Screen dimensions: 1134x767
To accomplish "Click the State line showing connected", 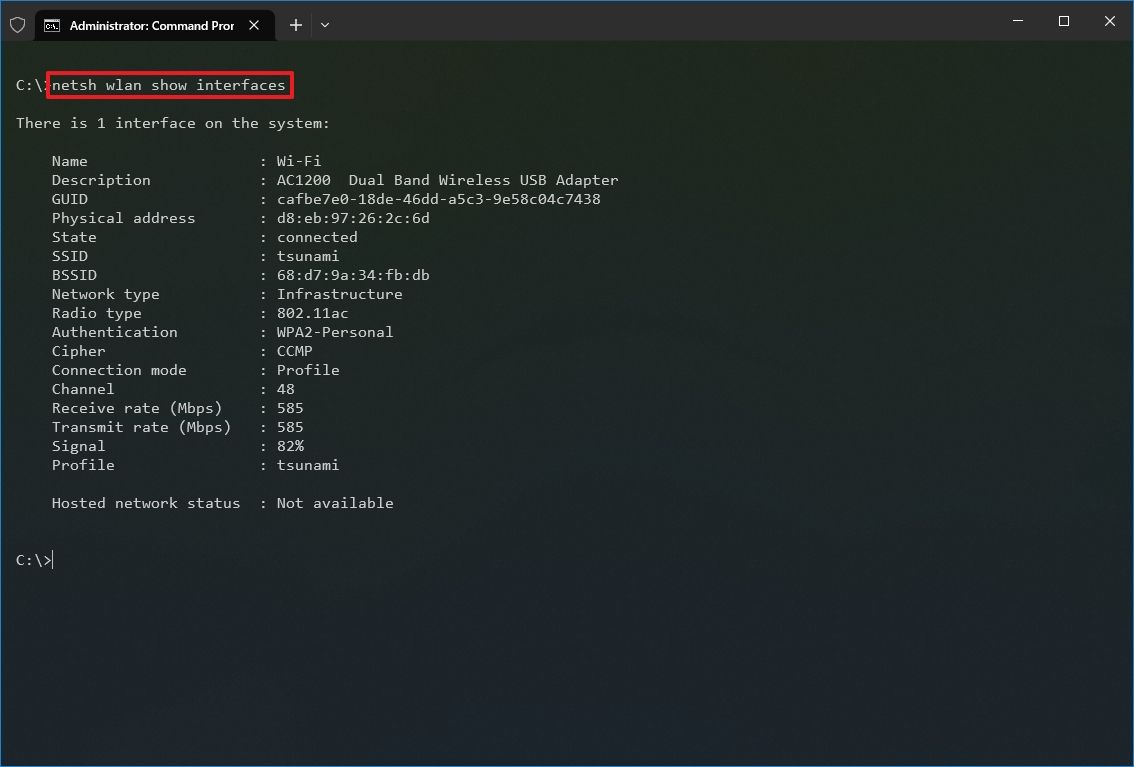I will pyautogui.click(x=316, y=237).
